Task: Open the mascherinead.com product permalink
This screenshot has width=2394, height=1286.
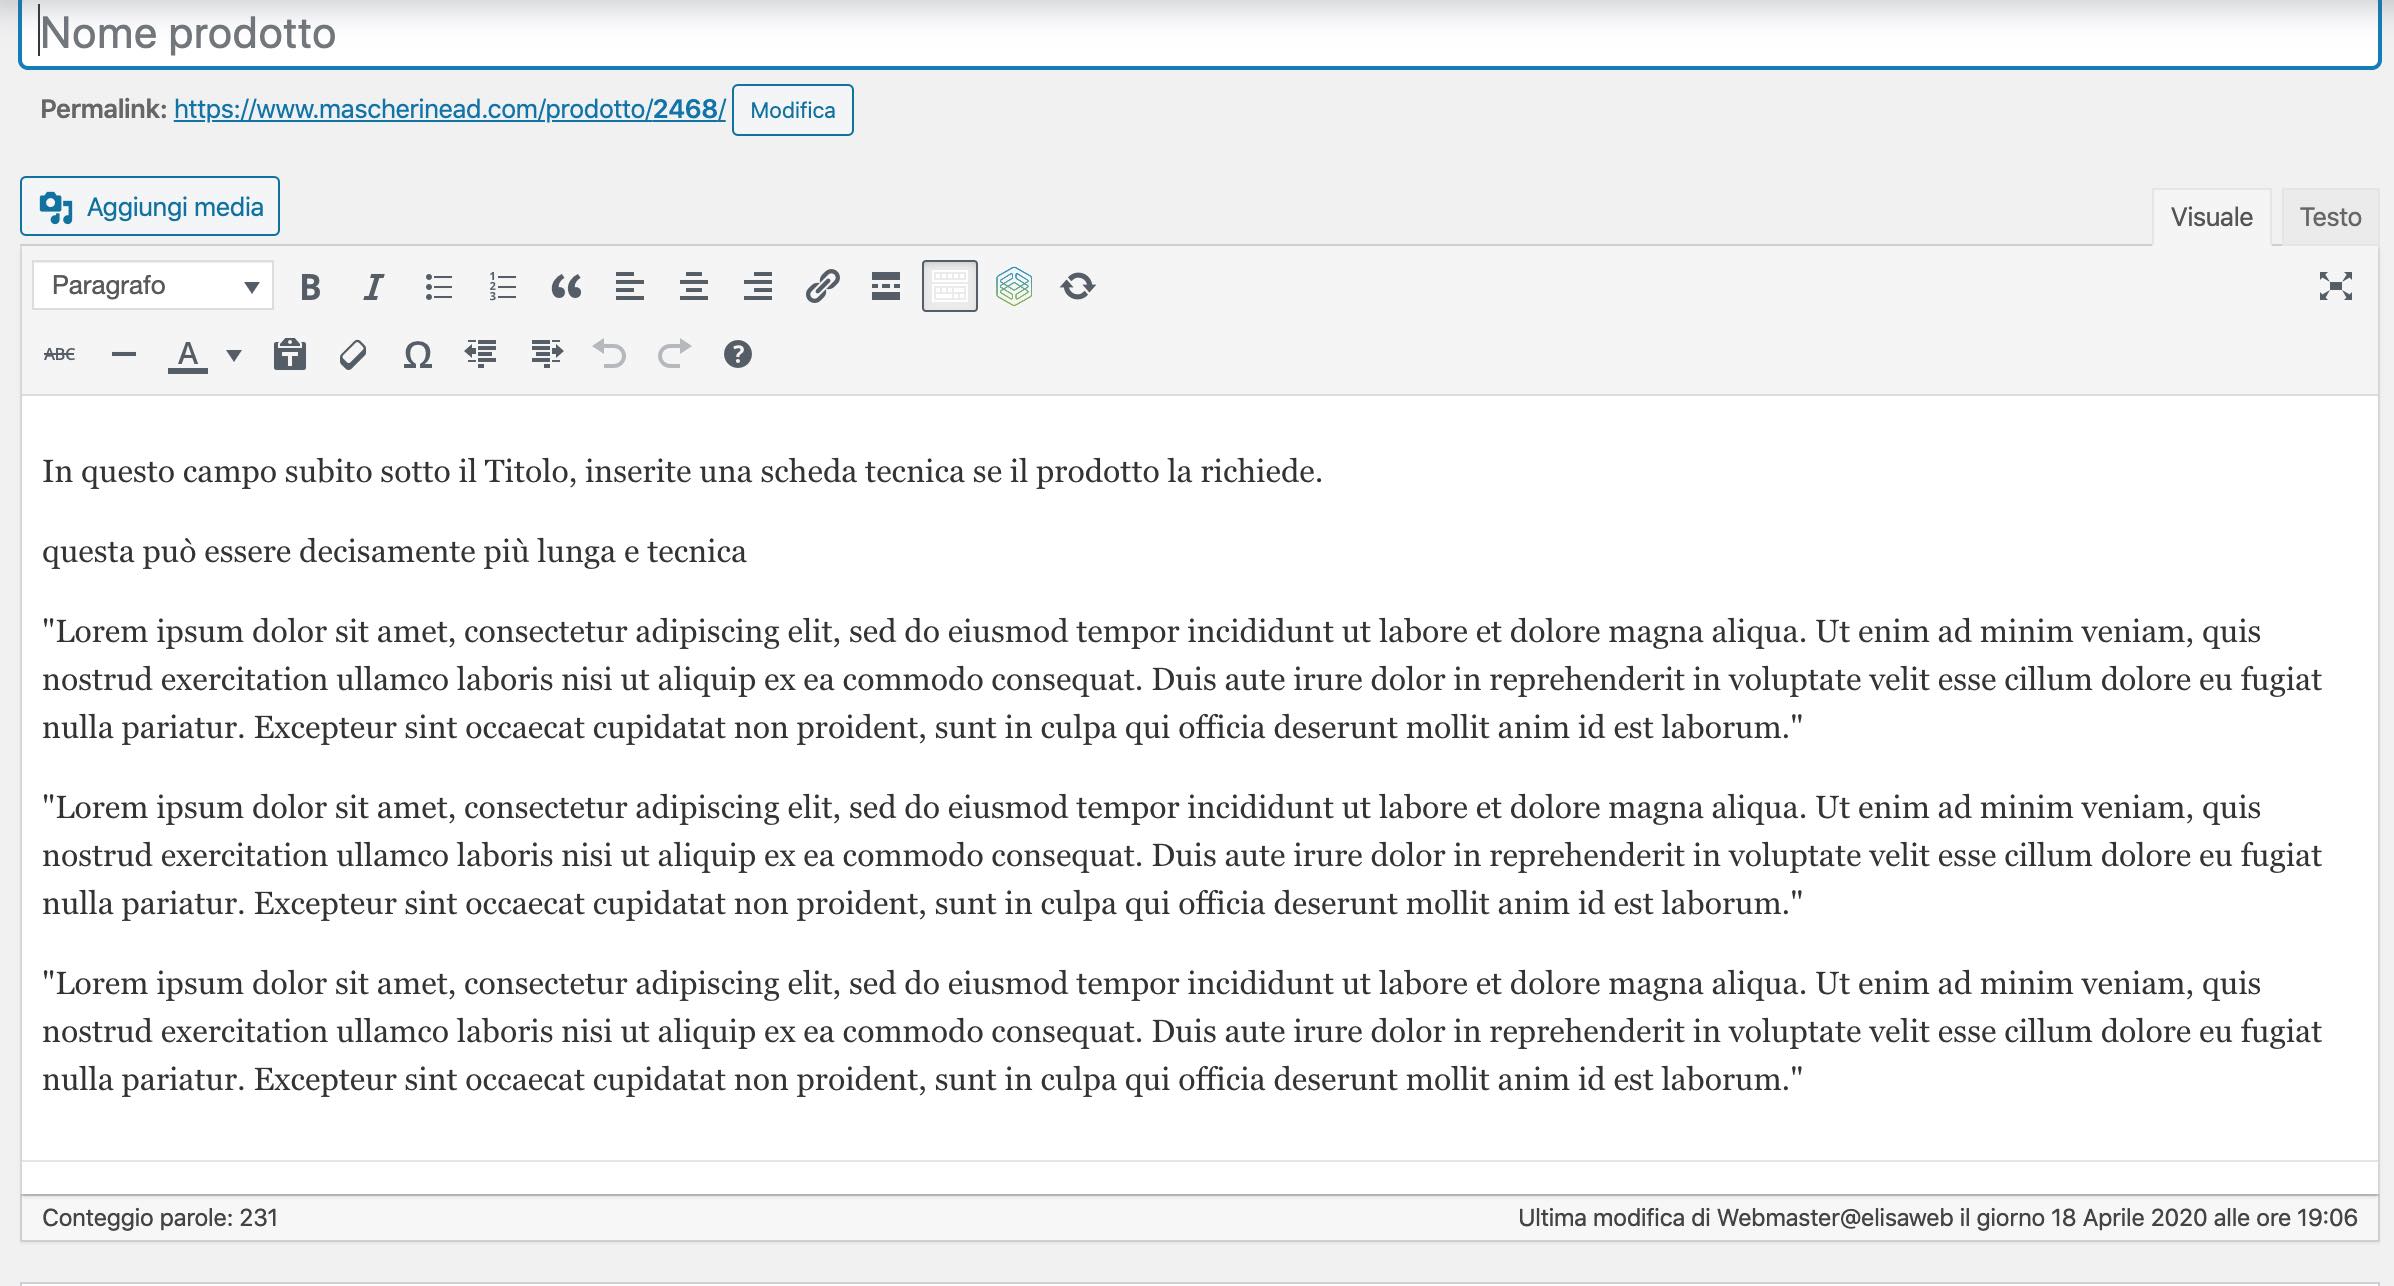Action: coord(449,109)
